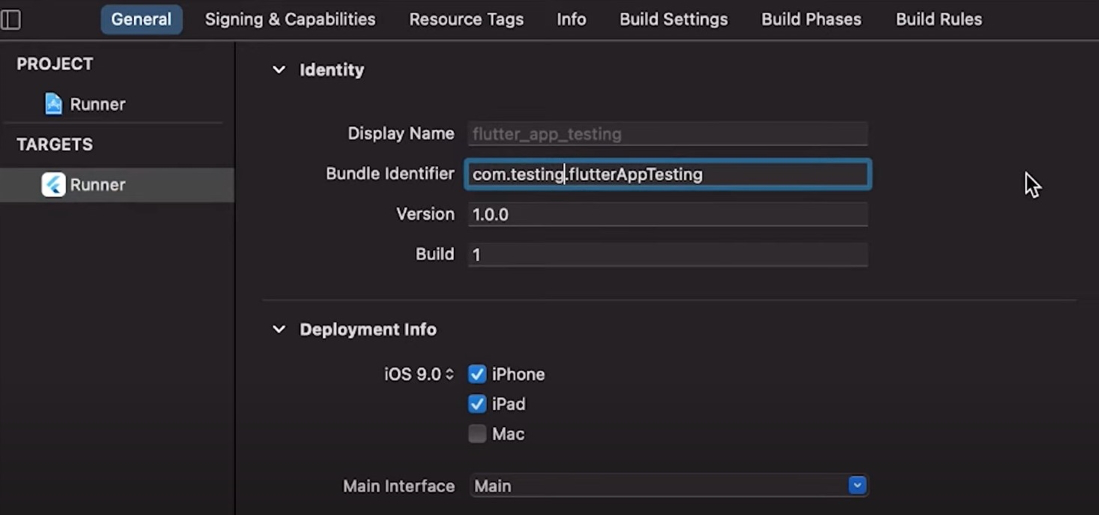Viewport: 1099px width, 515px height.
Task: Collapse the Identity section
Action: click(279, 70)
